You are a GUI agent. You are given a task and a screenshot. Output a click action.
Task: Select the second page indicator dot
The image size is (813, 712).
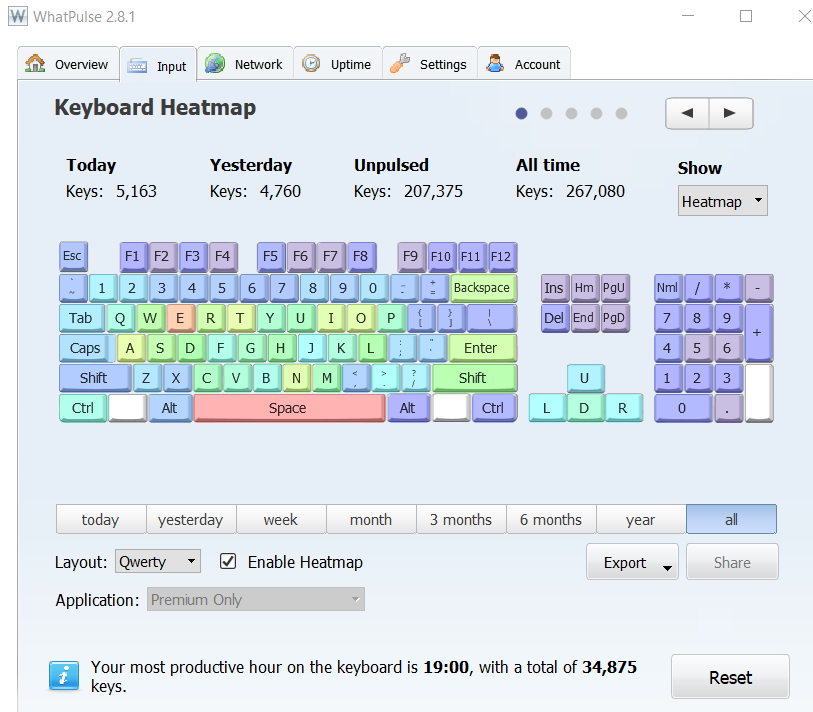(x=546, y=114)
